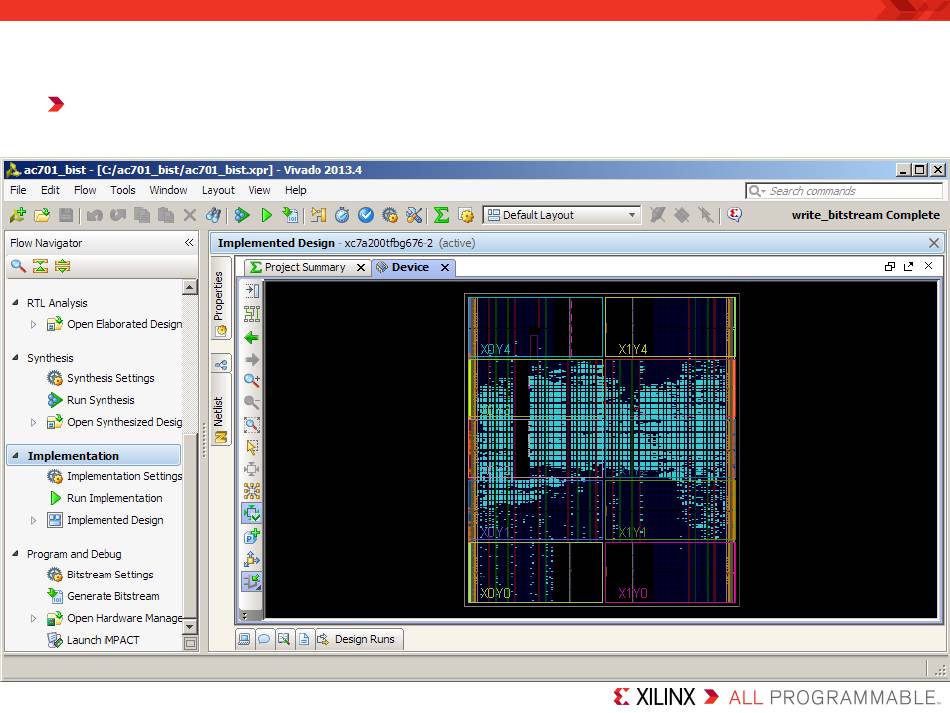
Task: Click the Generate Bitstream toolbar icon
Action: coord(290,215)
